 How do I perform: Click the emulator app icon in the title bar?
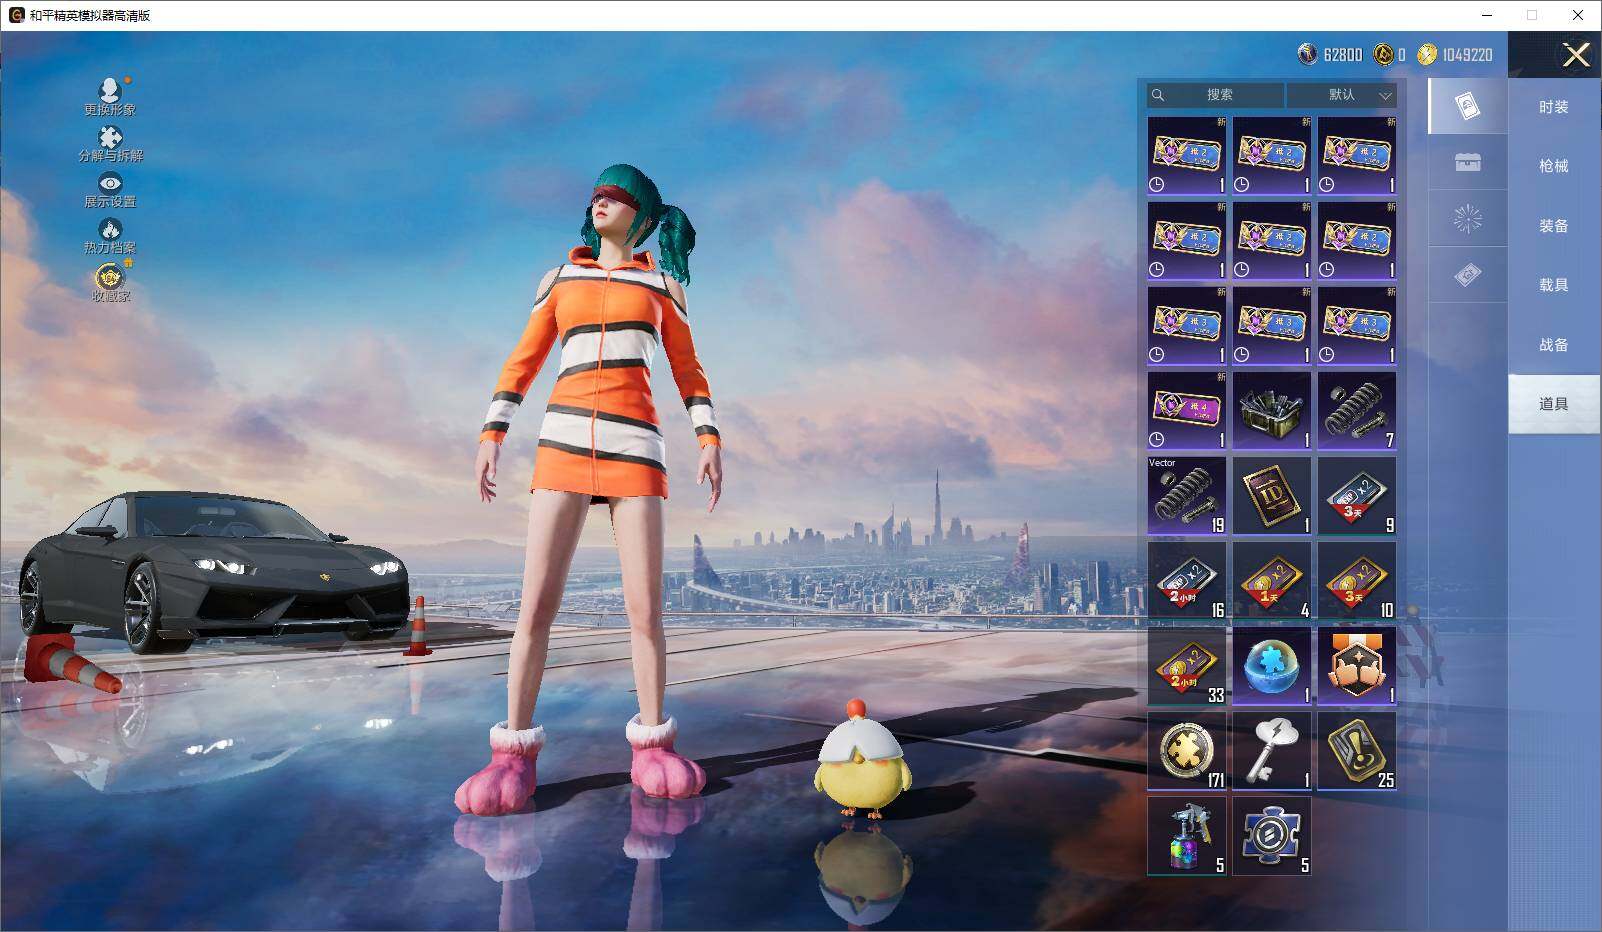point(16,15)
